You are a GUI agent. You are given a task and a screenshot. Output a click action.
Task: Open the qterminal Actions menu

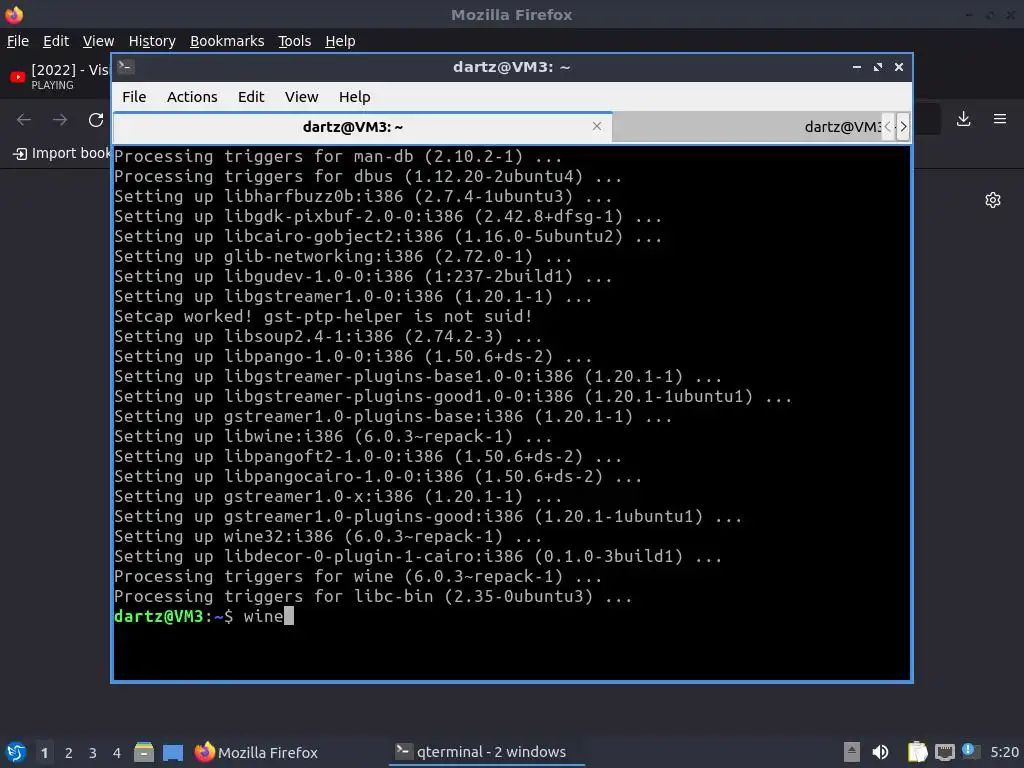pos(192,97)
